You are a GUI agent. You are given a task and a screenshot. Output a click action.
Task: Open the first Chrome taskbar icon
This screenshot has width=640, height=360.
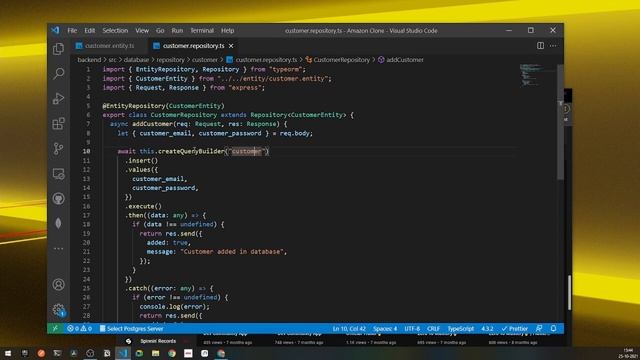pos(172,353)
